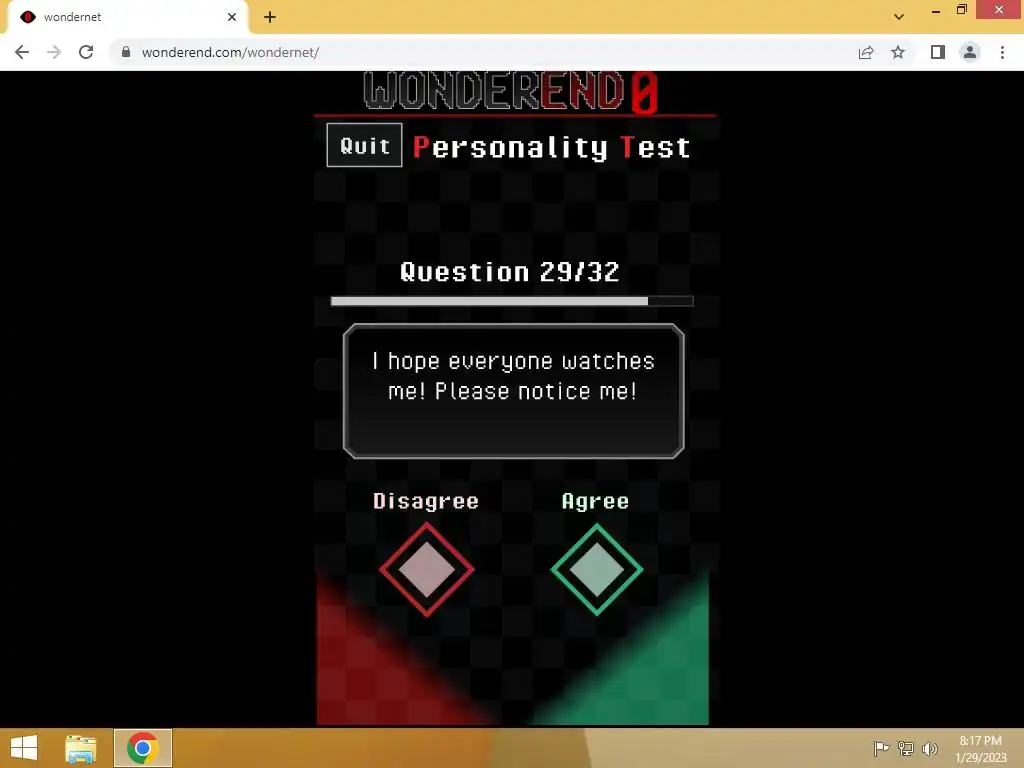Close the wondernet tab
Image resolution: width=1024 pixels, height=768 pixels.
[232, 17]
